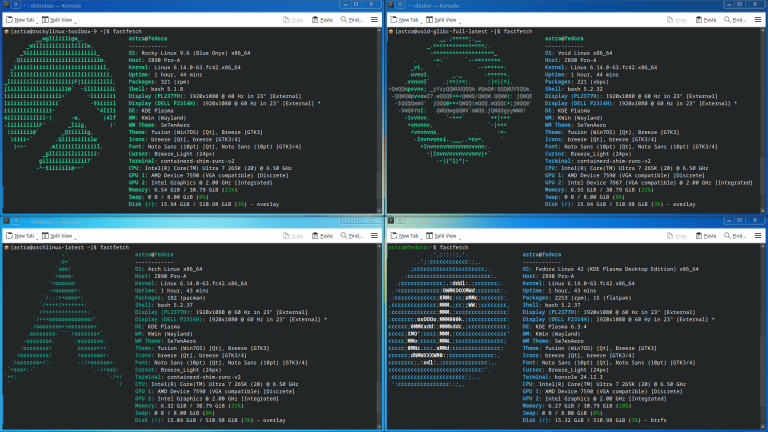Screen dimensions: 768x432
Task: Click the 'OS: Rocky Linux 9.6 (Blue Onyx)' line
Action: tap(189, 53)
